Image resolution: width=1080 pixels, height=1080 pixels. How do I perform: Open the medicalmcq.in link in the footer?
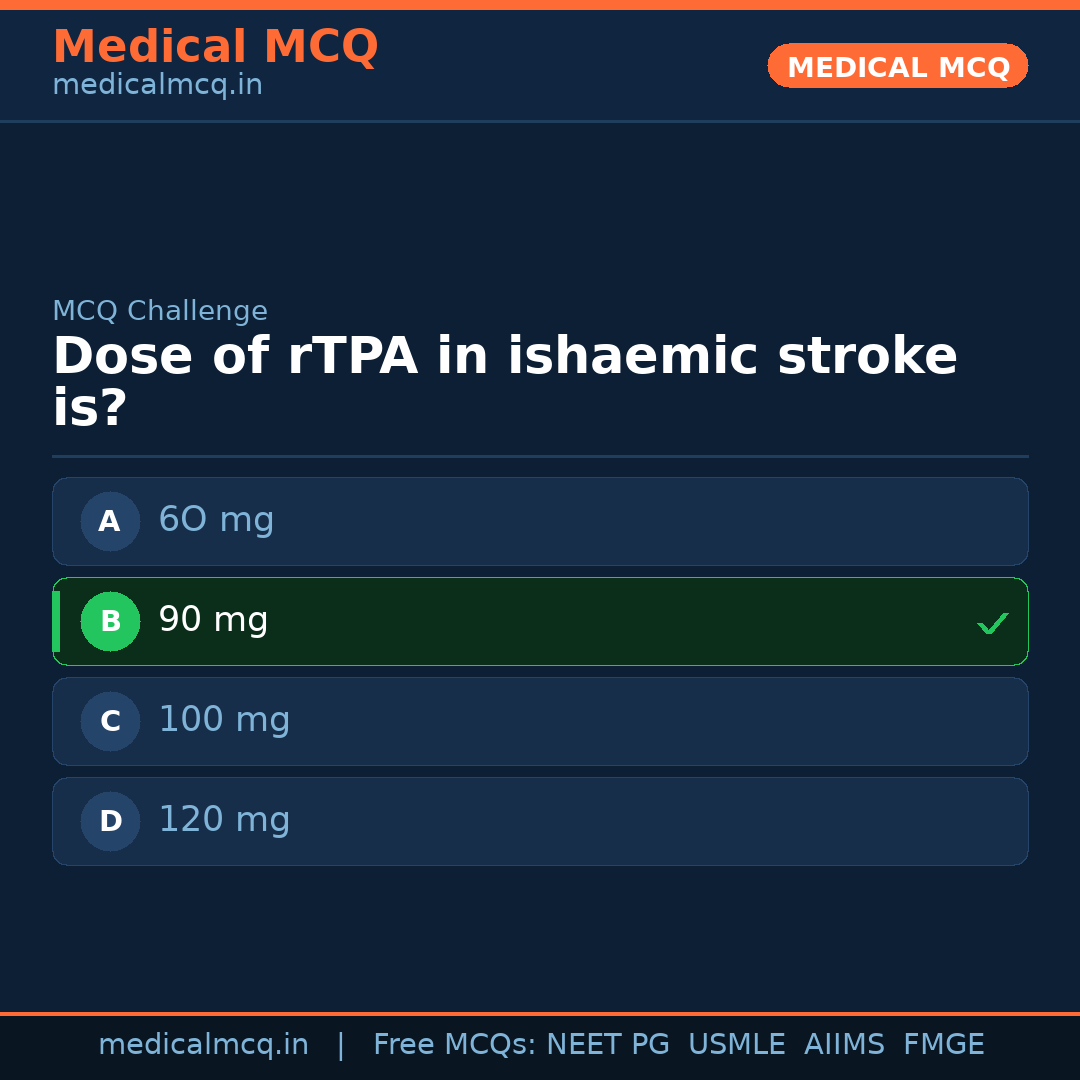(203, 1045)
